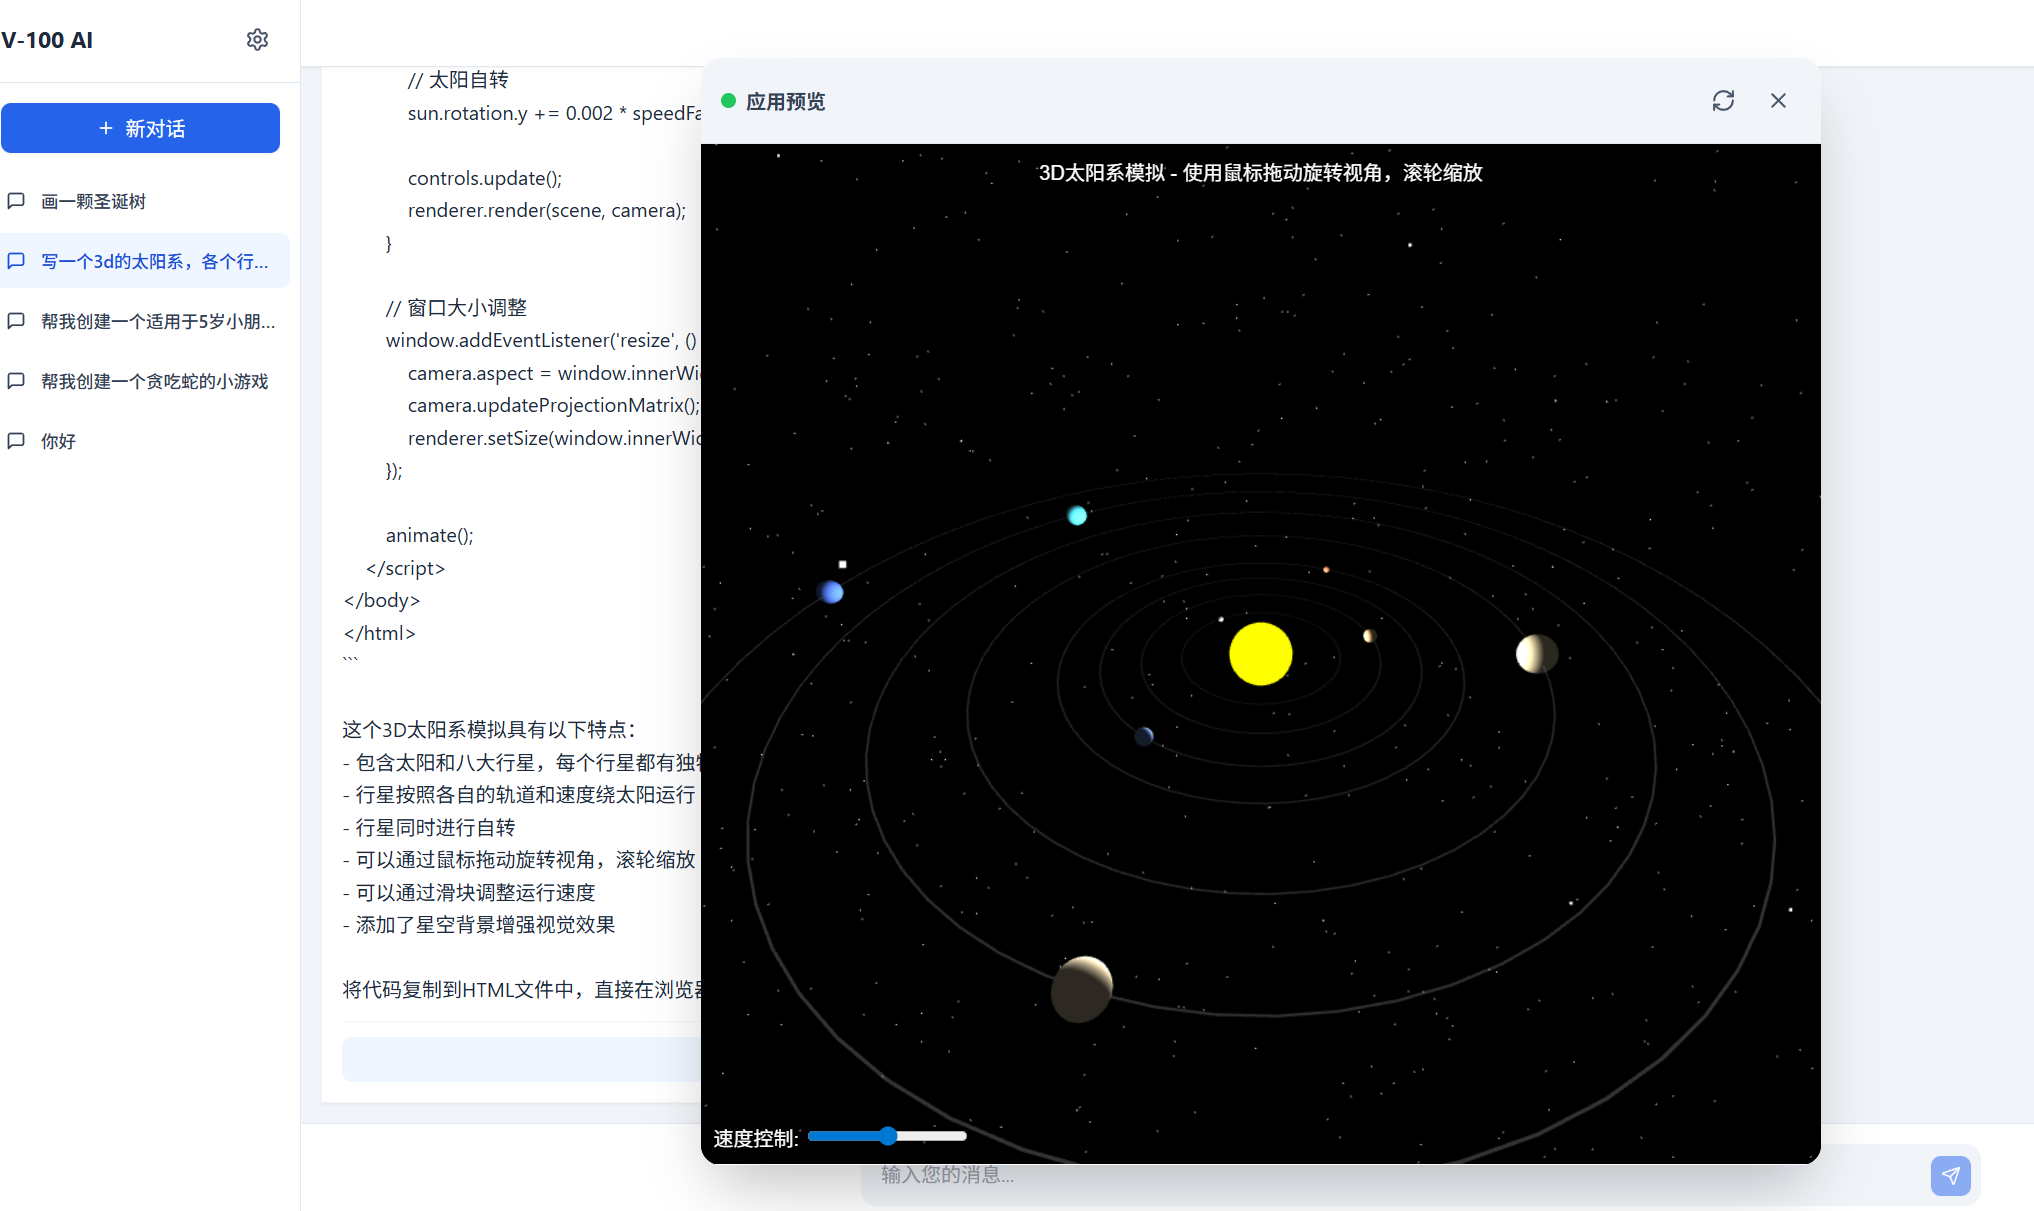The height and width of the screenshot is (1211, 2034).
Task: Click the large tan planet near bottom
Action: tap(1082, 989)
